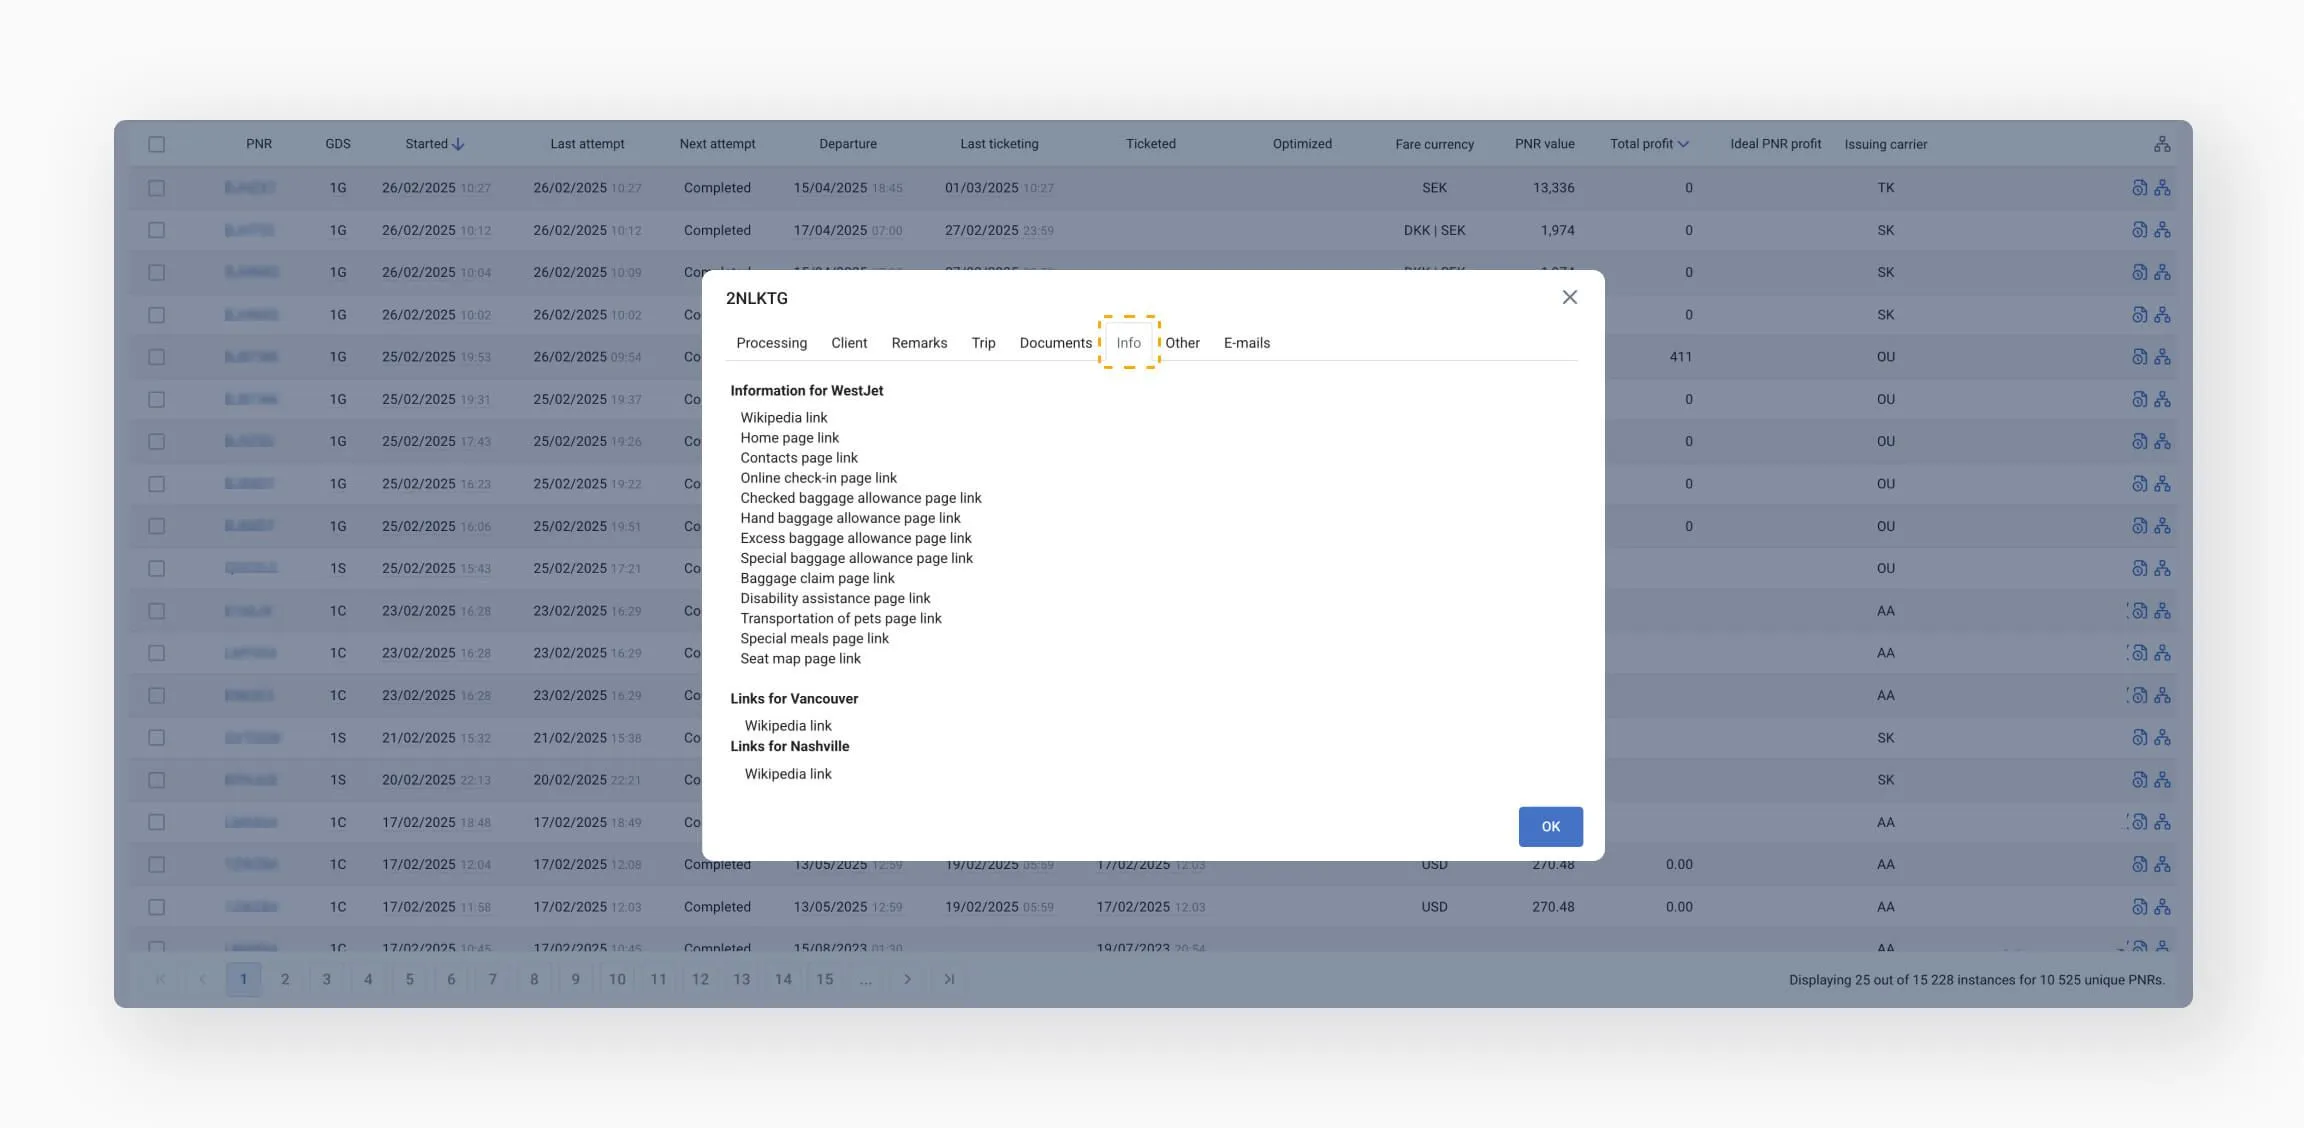Open pagination ellipsis for more pages
Screen dimensions: 2304x1128
point(865,979)
